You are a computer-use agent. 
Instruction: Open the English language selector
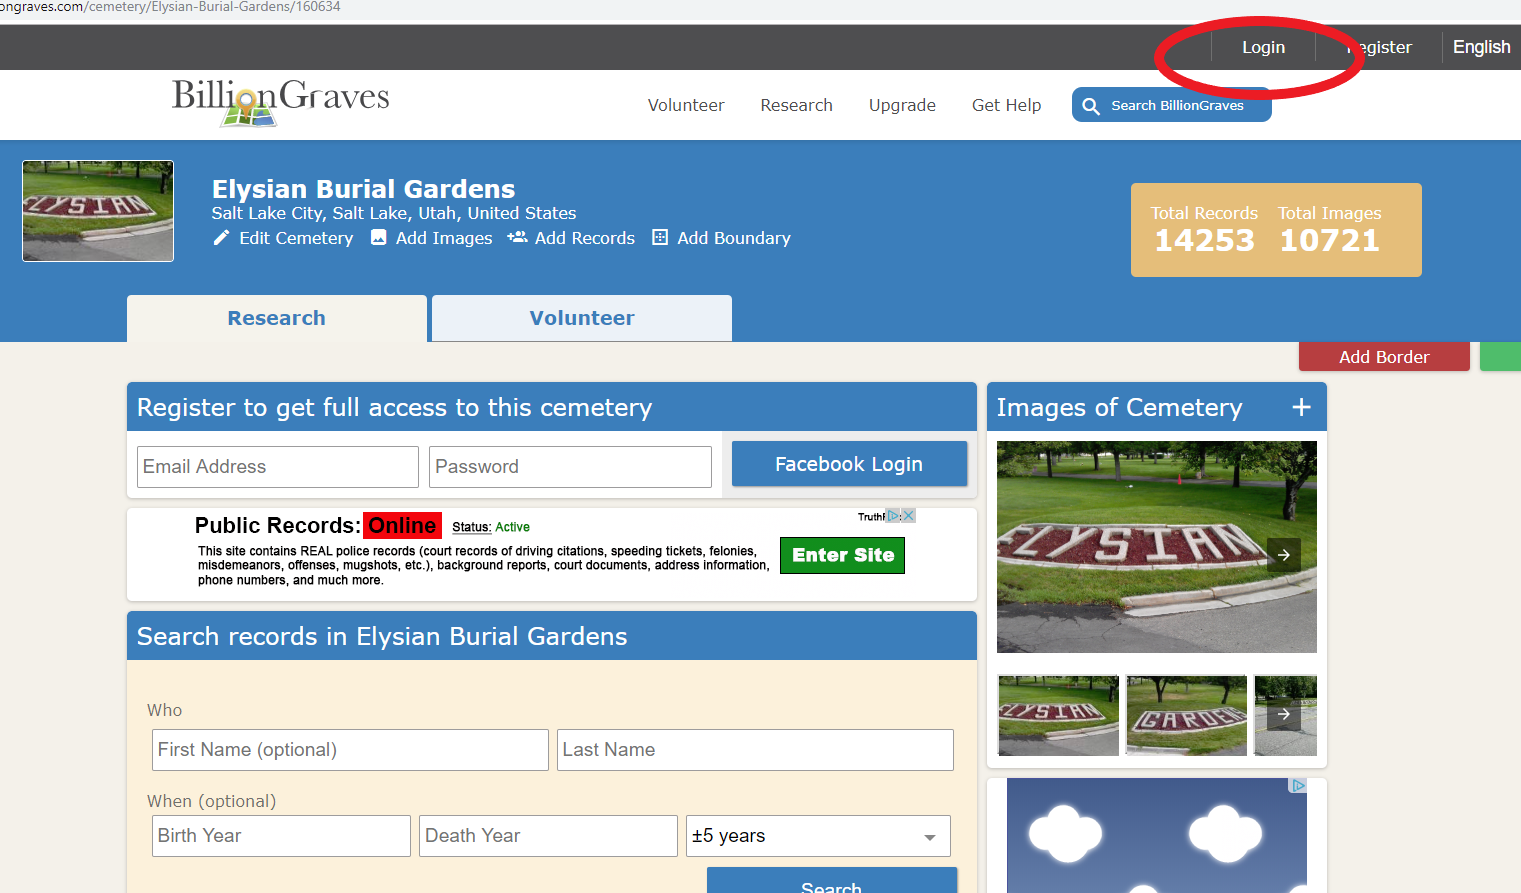point(1481,47)
